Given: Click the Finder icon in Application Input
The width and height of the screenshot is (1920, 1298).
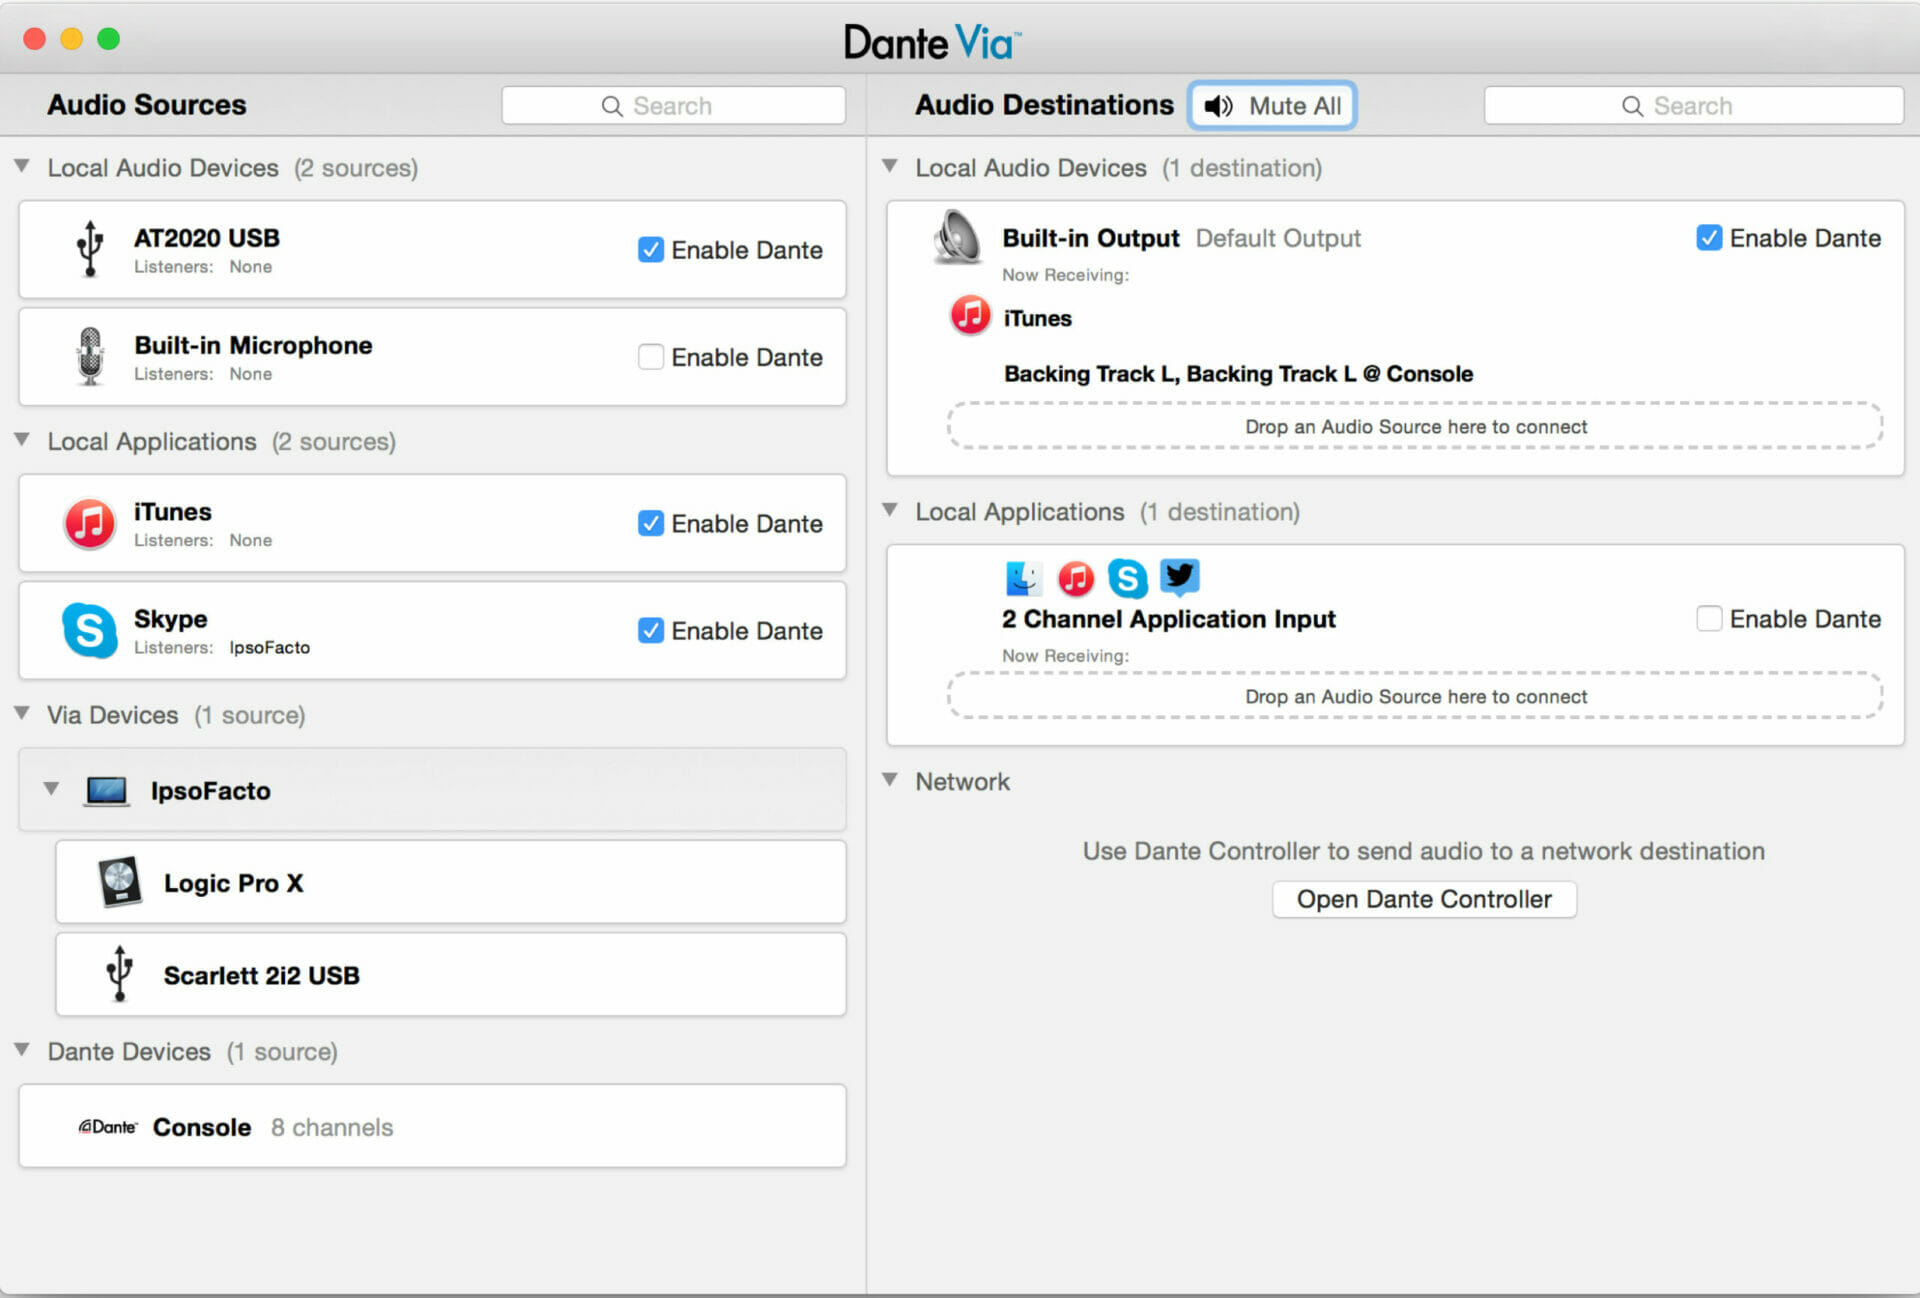Looking at the screenshot, I should pos(1023,577).
